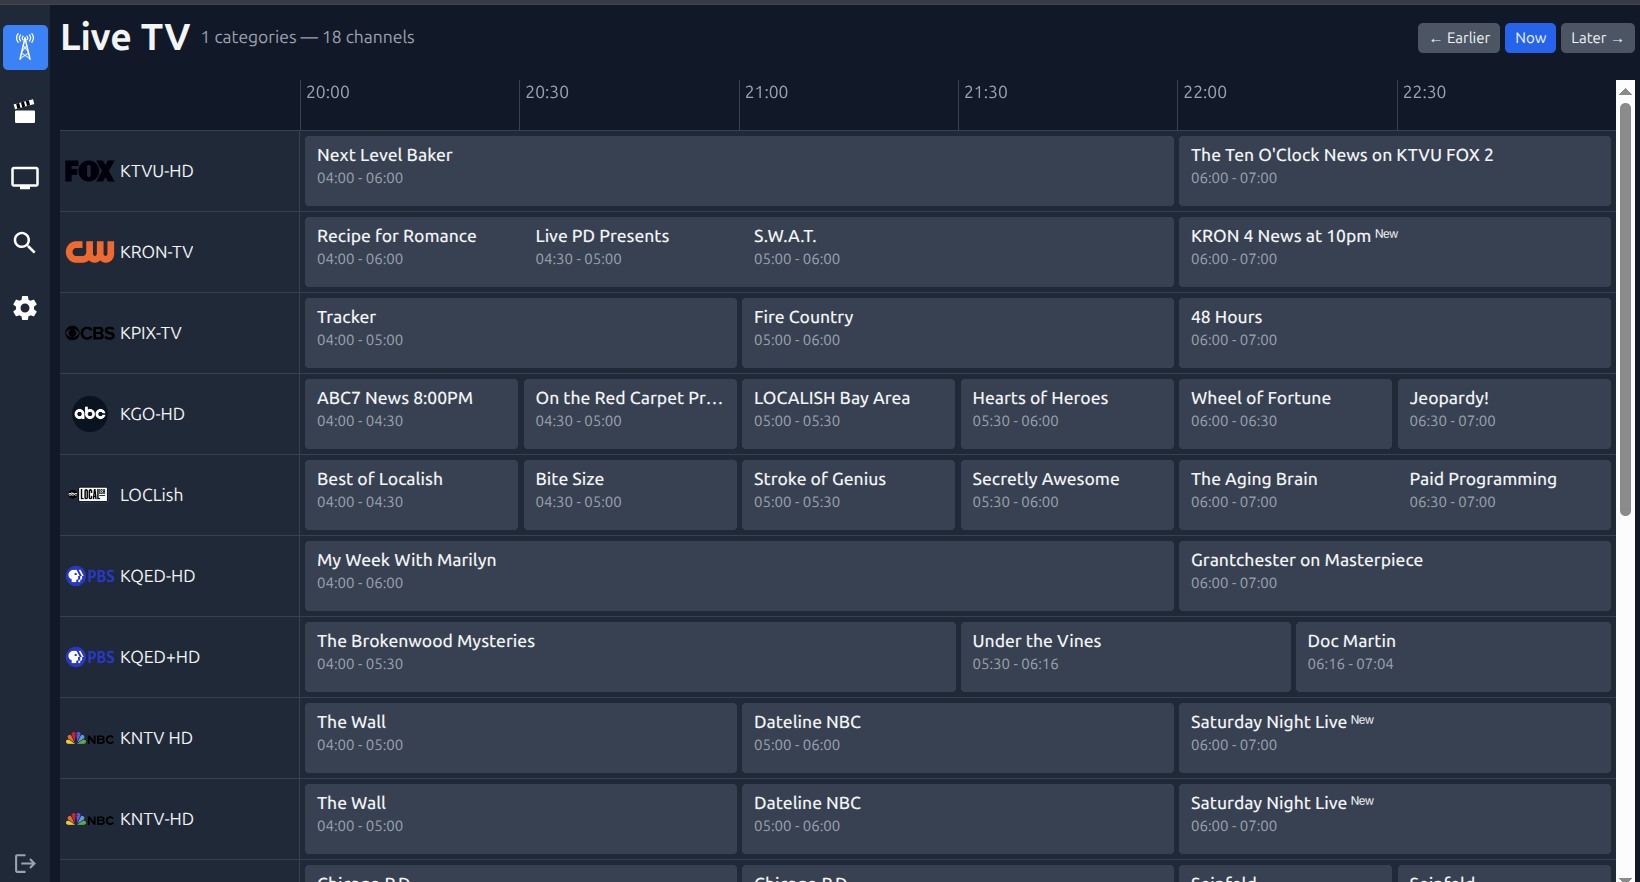Go to Earlier time slots
This screenshot has height=882, width=1640.
[x=1459, y=38]
